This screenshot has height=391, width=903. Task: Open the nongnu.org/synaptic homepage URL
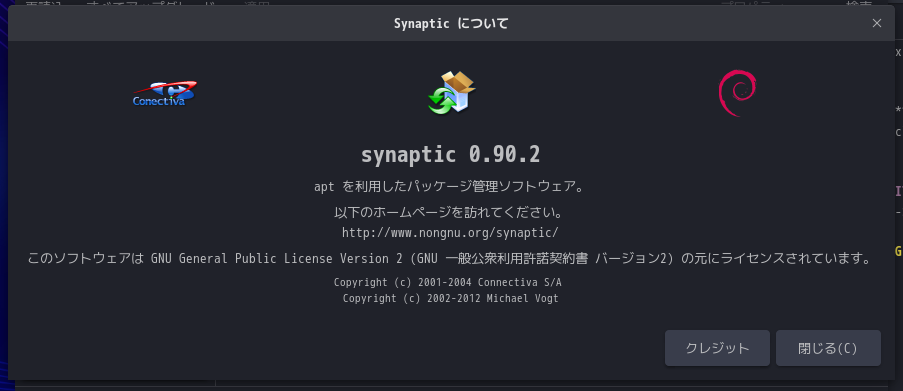450,233
